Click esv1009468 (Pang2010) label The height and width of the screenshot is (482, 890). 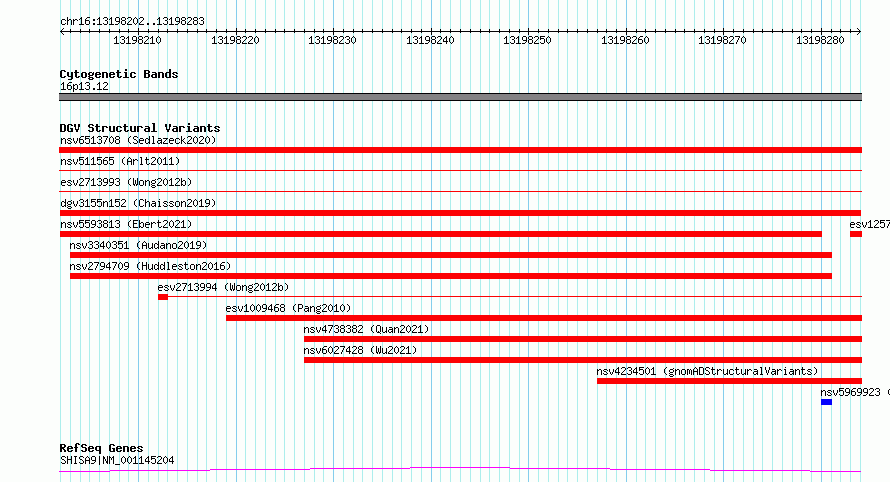pyautogui.click(x=288, y=308)
